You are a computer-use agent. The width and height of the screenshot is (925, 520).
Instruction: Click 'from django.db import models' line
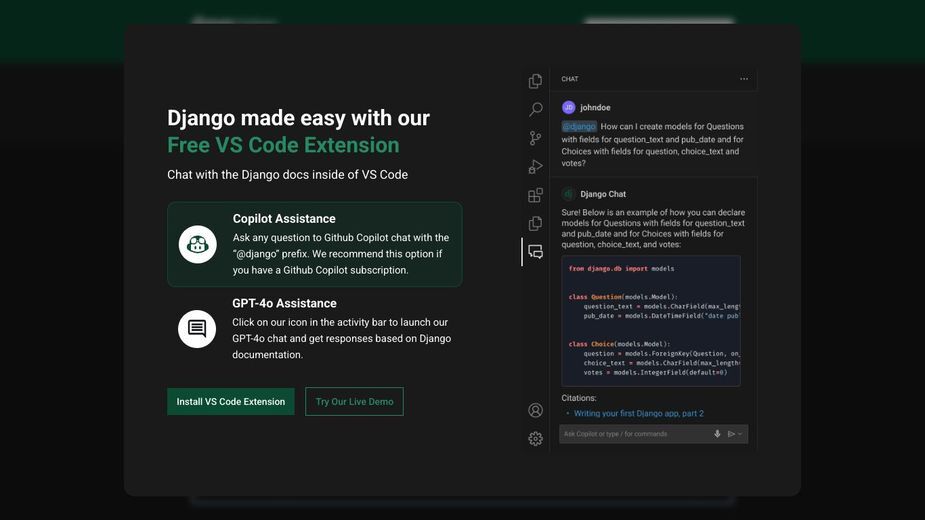click(621, 269)
